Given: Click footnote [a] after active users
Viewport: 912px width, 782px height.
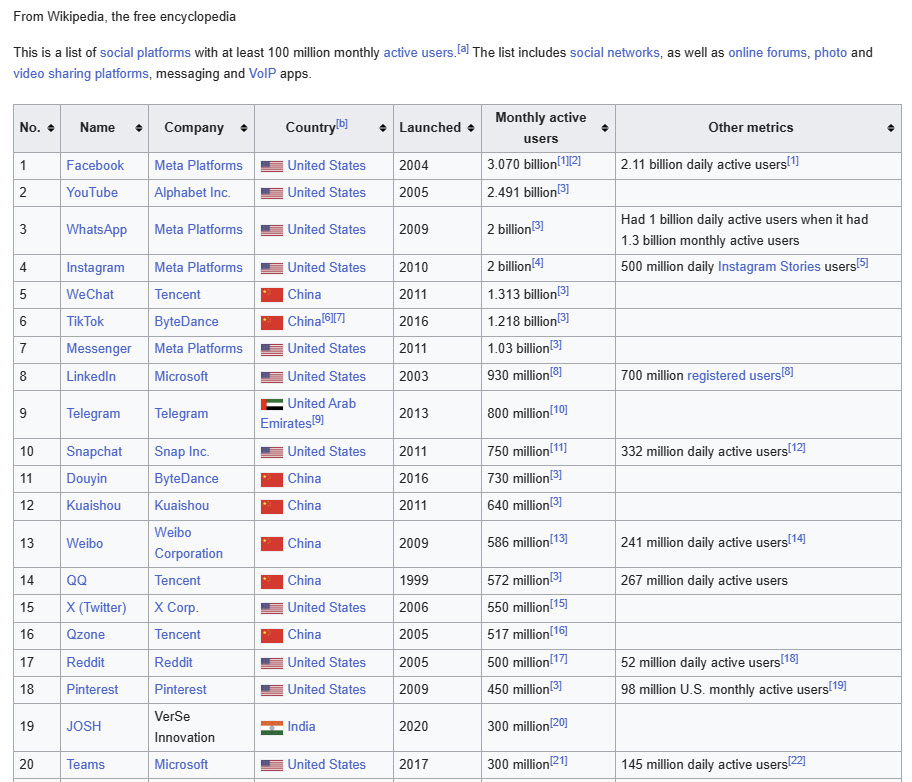Looking at the screenshot, I should coord(461,47).
